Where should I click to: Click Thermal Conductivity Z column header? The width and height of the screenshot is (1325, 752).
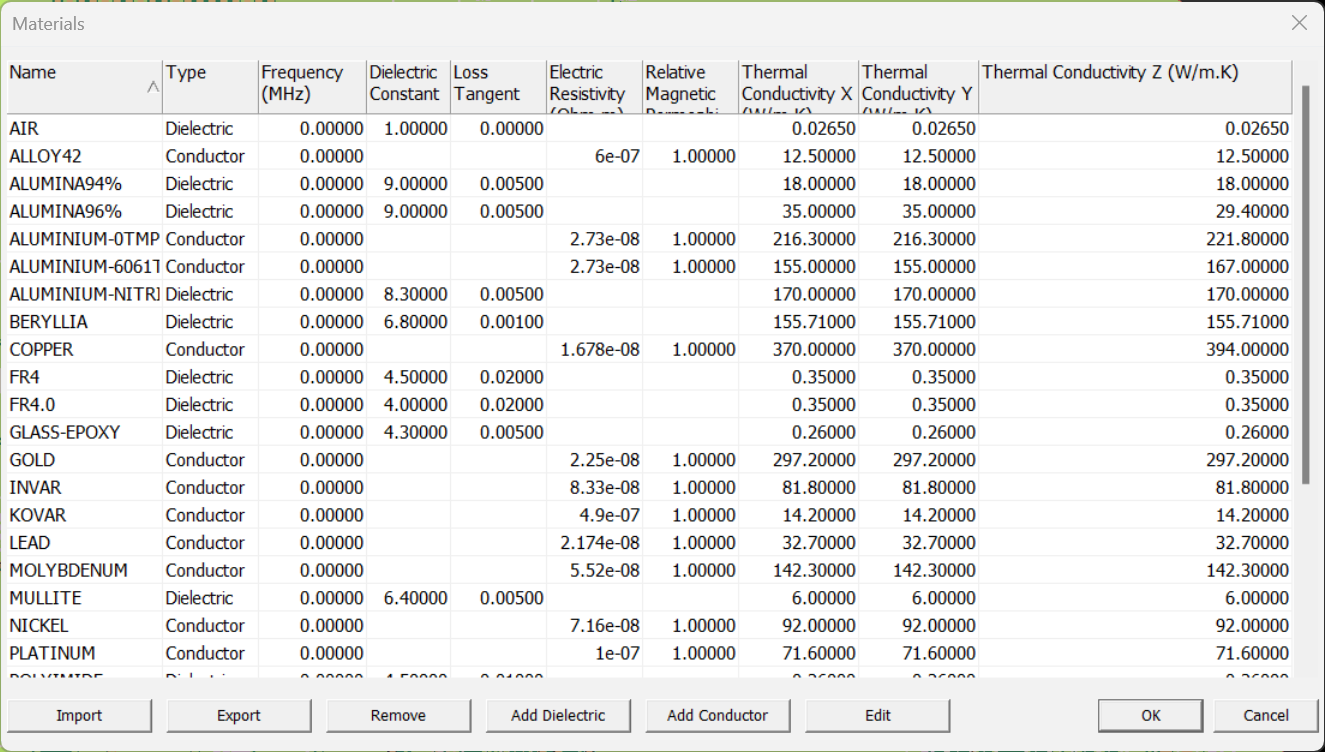click(1134, 86)
